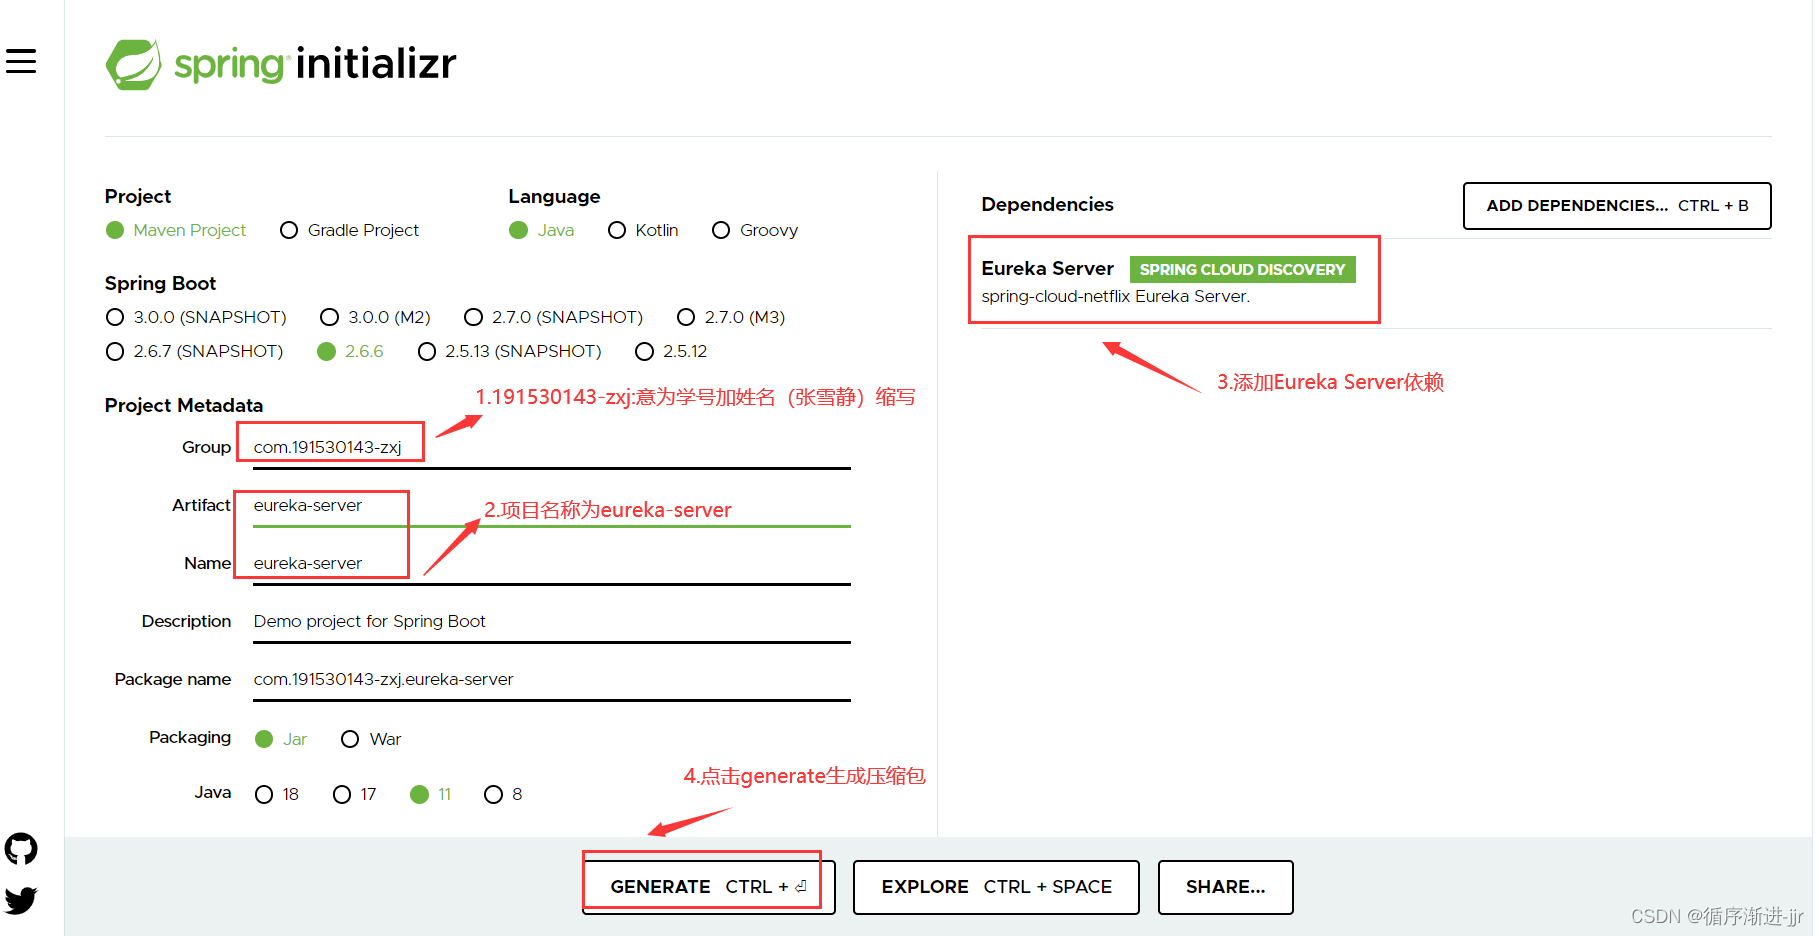The image size is (1819, 936).
Task: Click 'spring-cloud-netflix Eureka Server.' description
Action: click(x=1115, y=296)
